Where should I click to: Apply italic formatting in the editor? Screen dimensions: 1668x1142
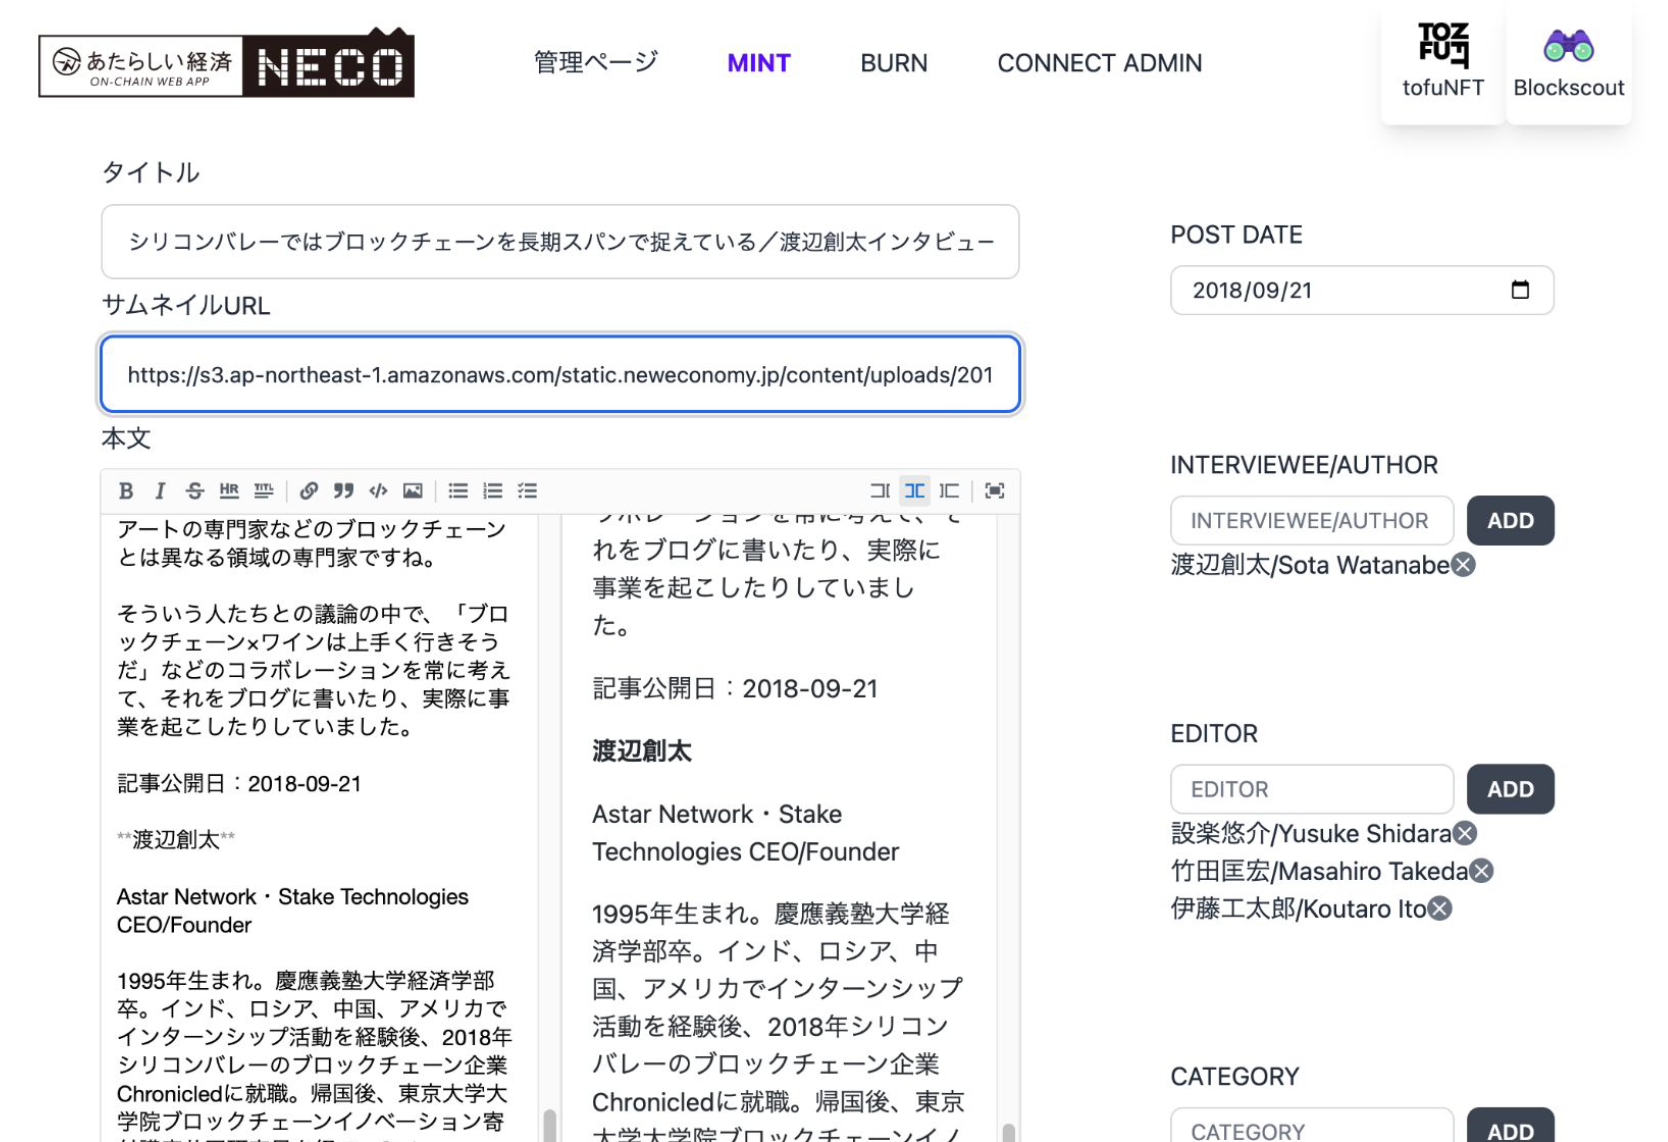click(160, 490)
